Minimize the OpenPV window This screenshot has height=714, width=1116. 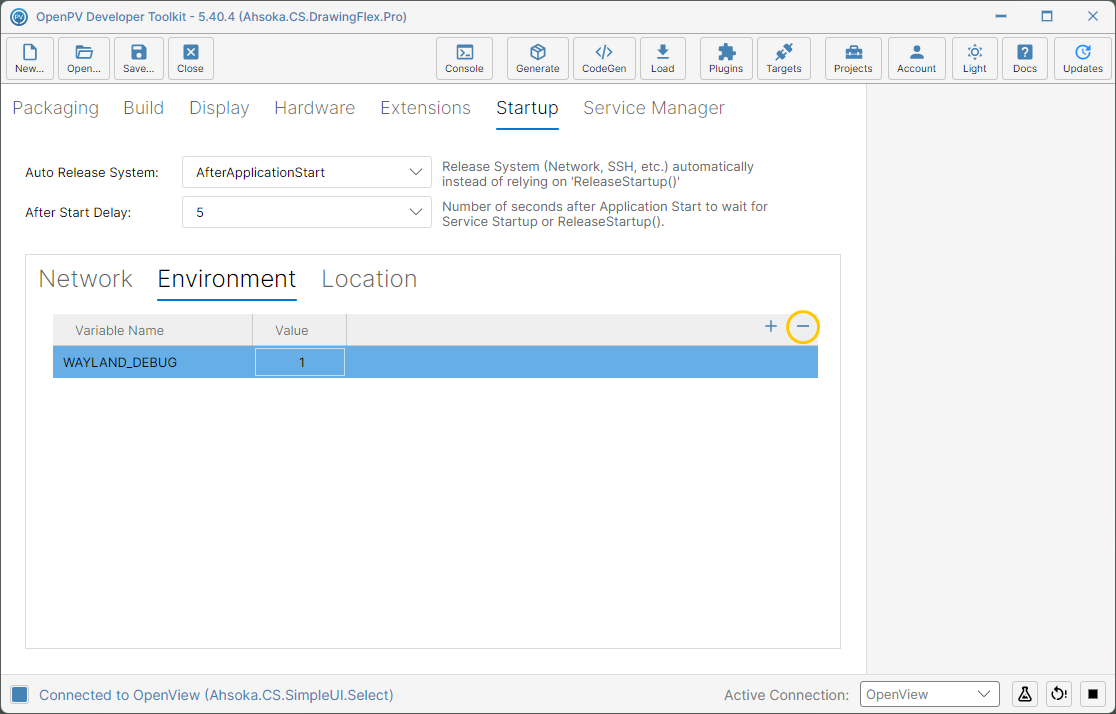[1001, 16]
